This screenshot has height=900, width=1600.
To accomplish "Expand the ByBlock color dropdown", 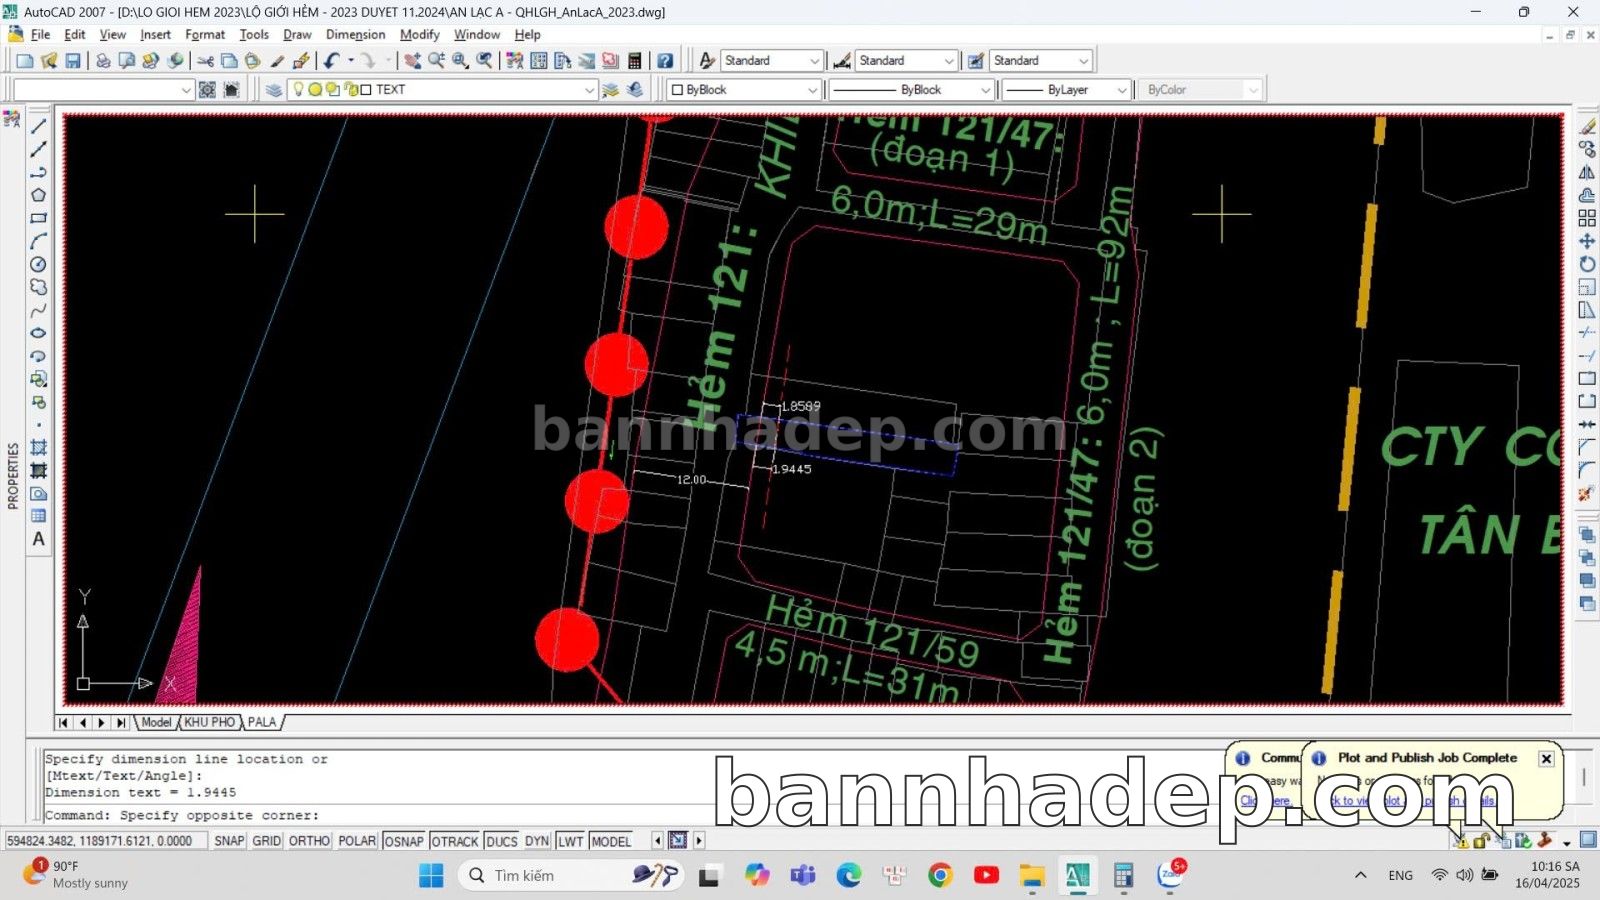I will [x=812, y=90].
